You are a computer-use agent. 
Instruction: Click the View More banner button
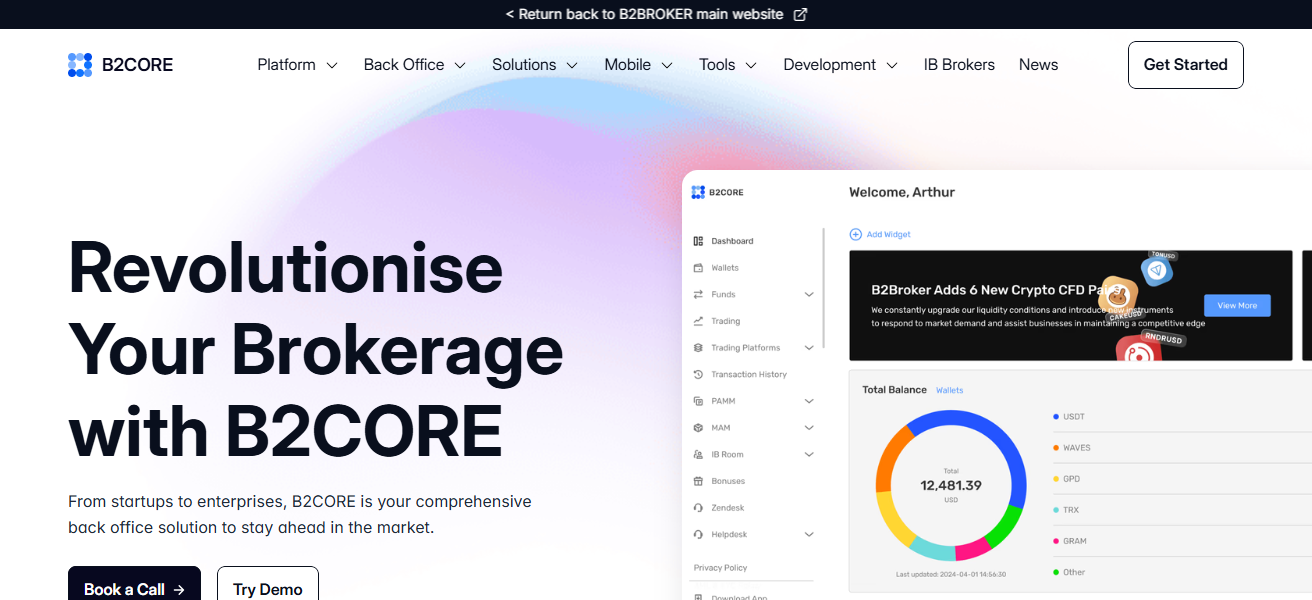[1237, 305]
